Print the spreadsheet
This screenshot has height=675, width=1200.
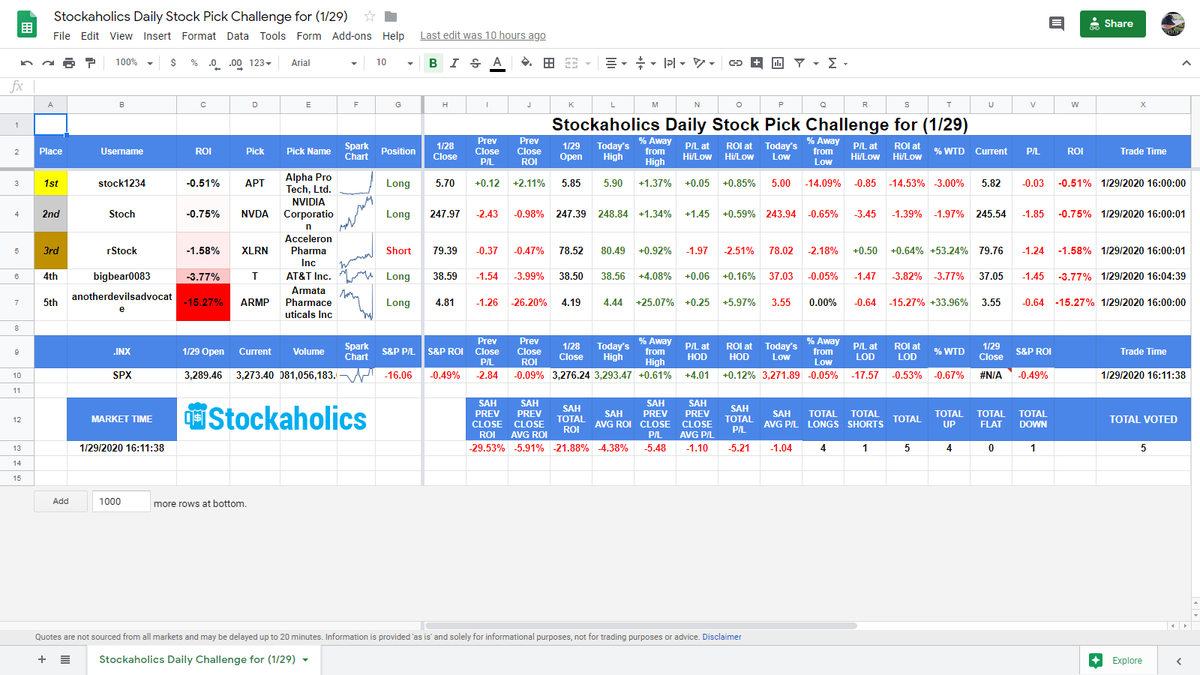coord(68,63)
